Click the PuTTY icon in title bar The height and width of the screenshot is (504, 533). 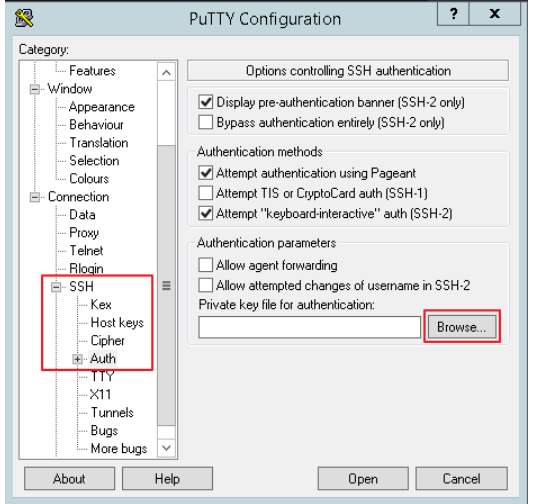[24, 18]
